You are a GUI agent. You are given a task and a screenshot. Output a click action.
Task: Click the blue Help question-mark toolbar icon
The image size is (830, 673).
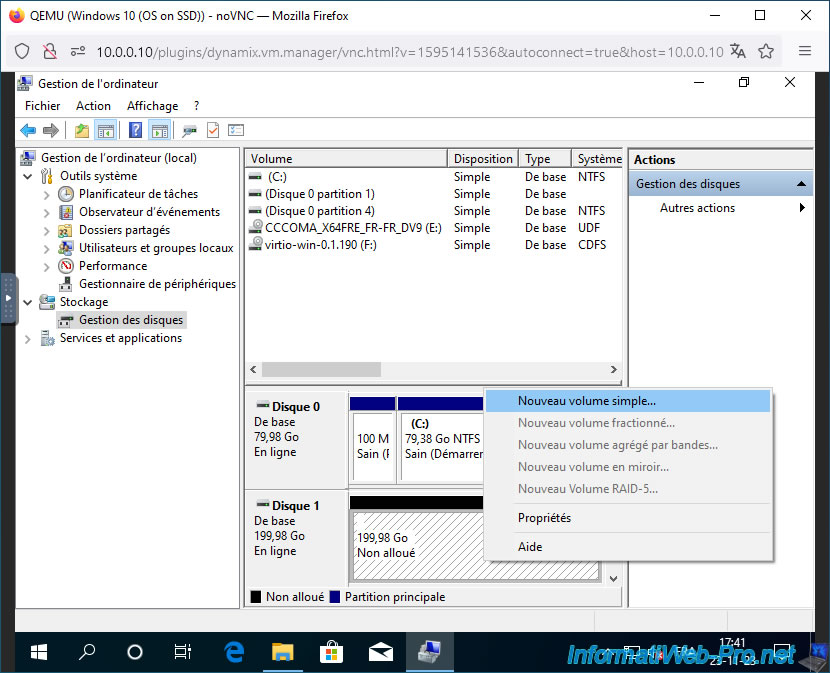(136, 130)
